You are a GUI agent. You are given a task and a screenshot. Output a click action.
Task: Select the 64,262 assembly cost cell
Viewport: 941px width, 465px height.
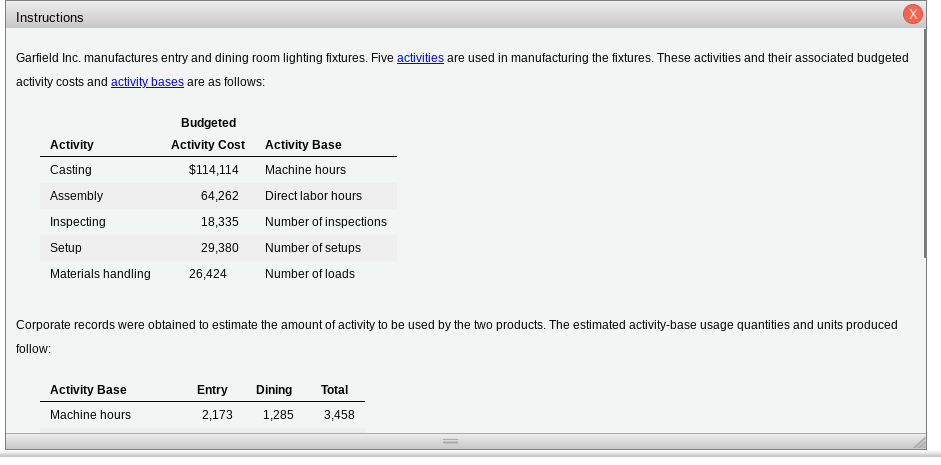[x=220, y=196]
